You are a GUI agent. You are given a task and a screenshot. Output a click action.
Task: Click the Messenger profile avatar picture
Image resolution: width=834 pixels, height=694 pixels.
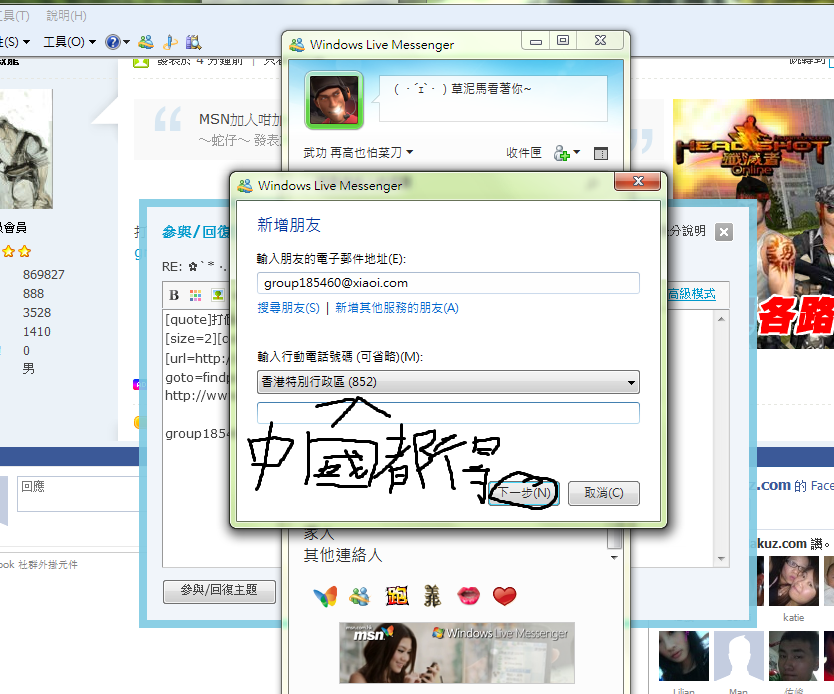(333, 100)
